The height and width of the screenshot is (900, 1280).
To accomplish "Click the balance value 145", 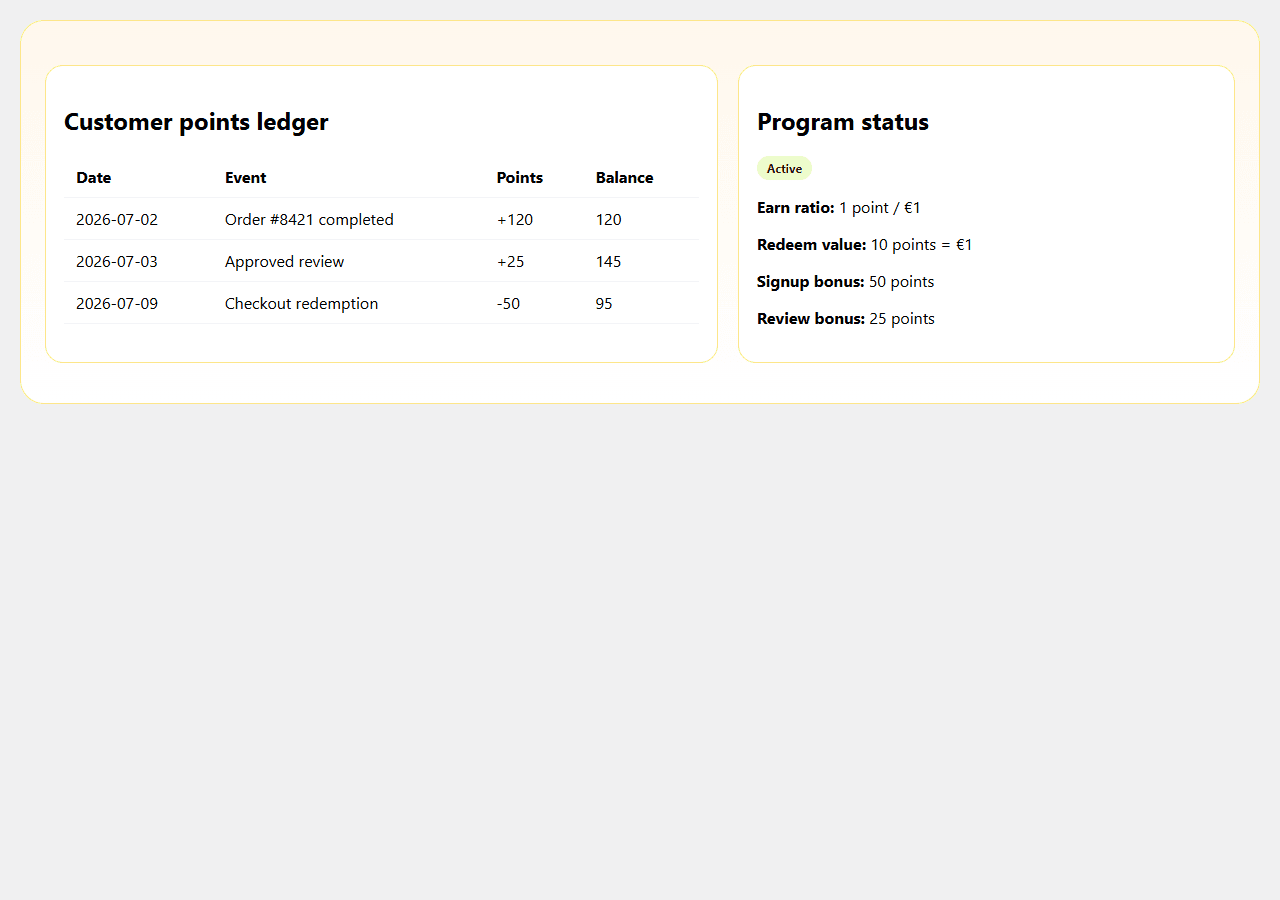I will tap(609, 262).
